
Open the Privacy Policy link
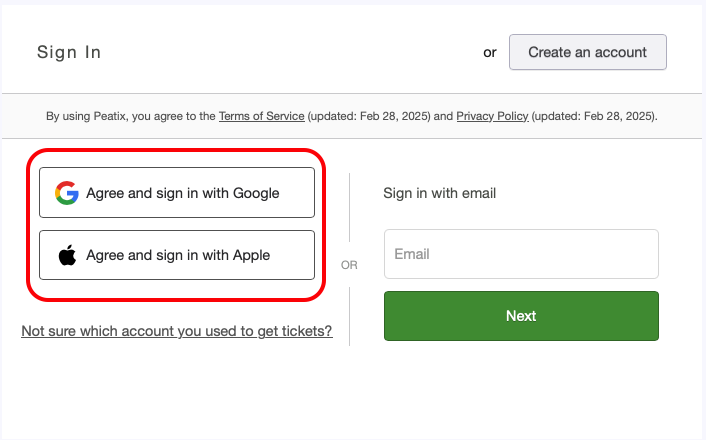point(492,116)
